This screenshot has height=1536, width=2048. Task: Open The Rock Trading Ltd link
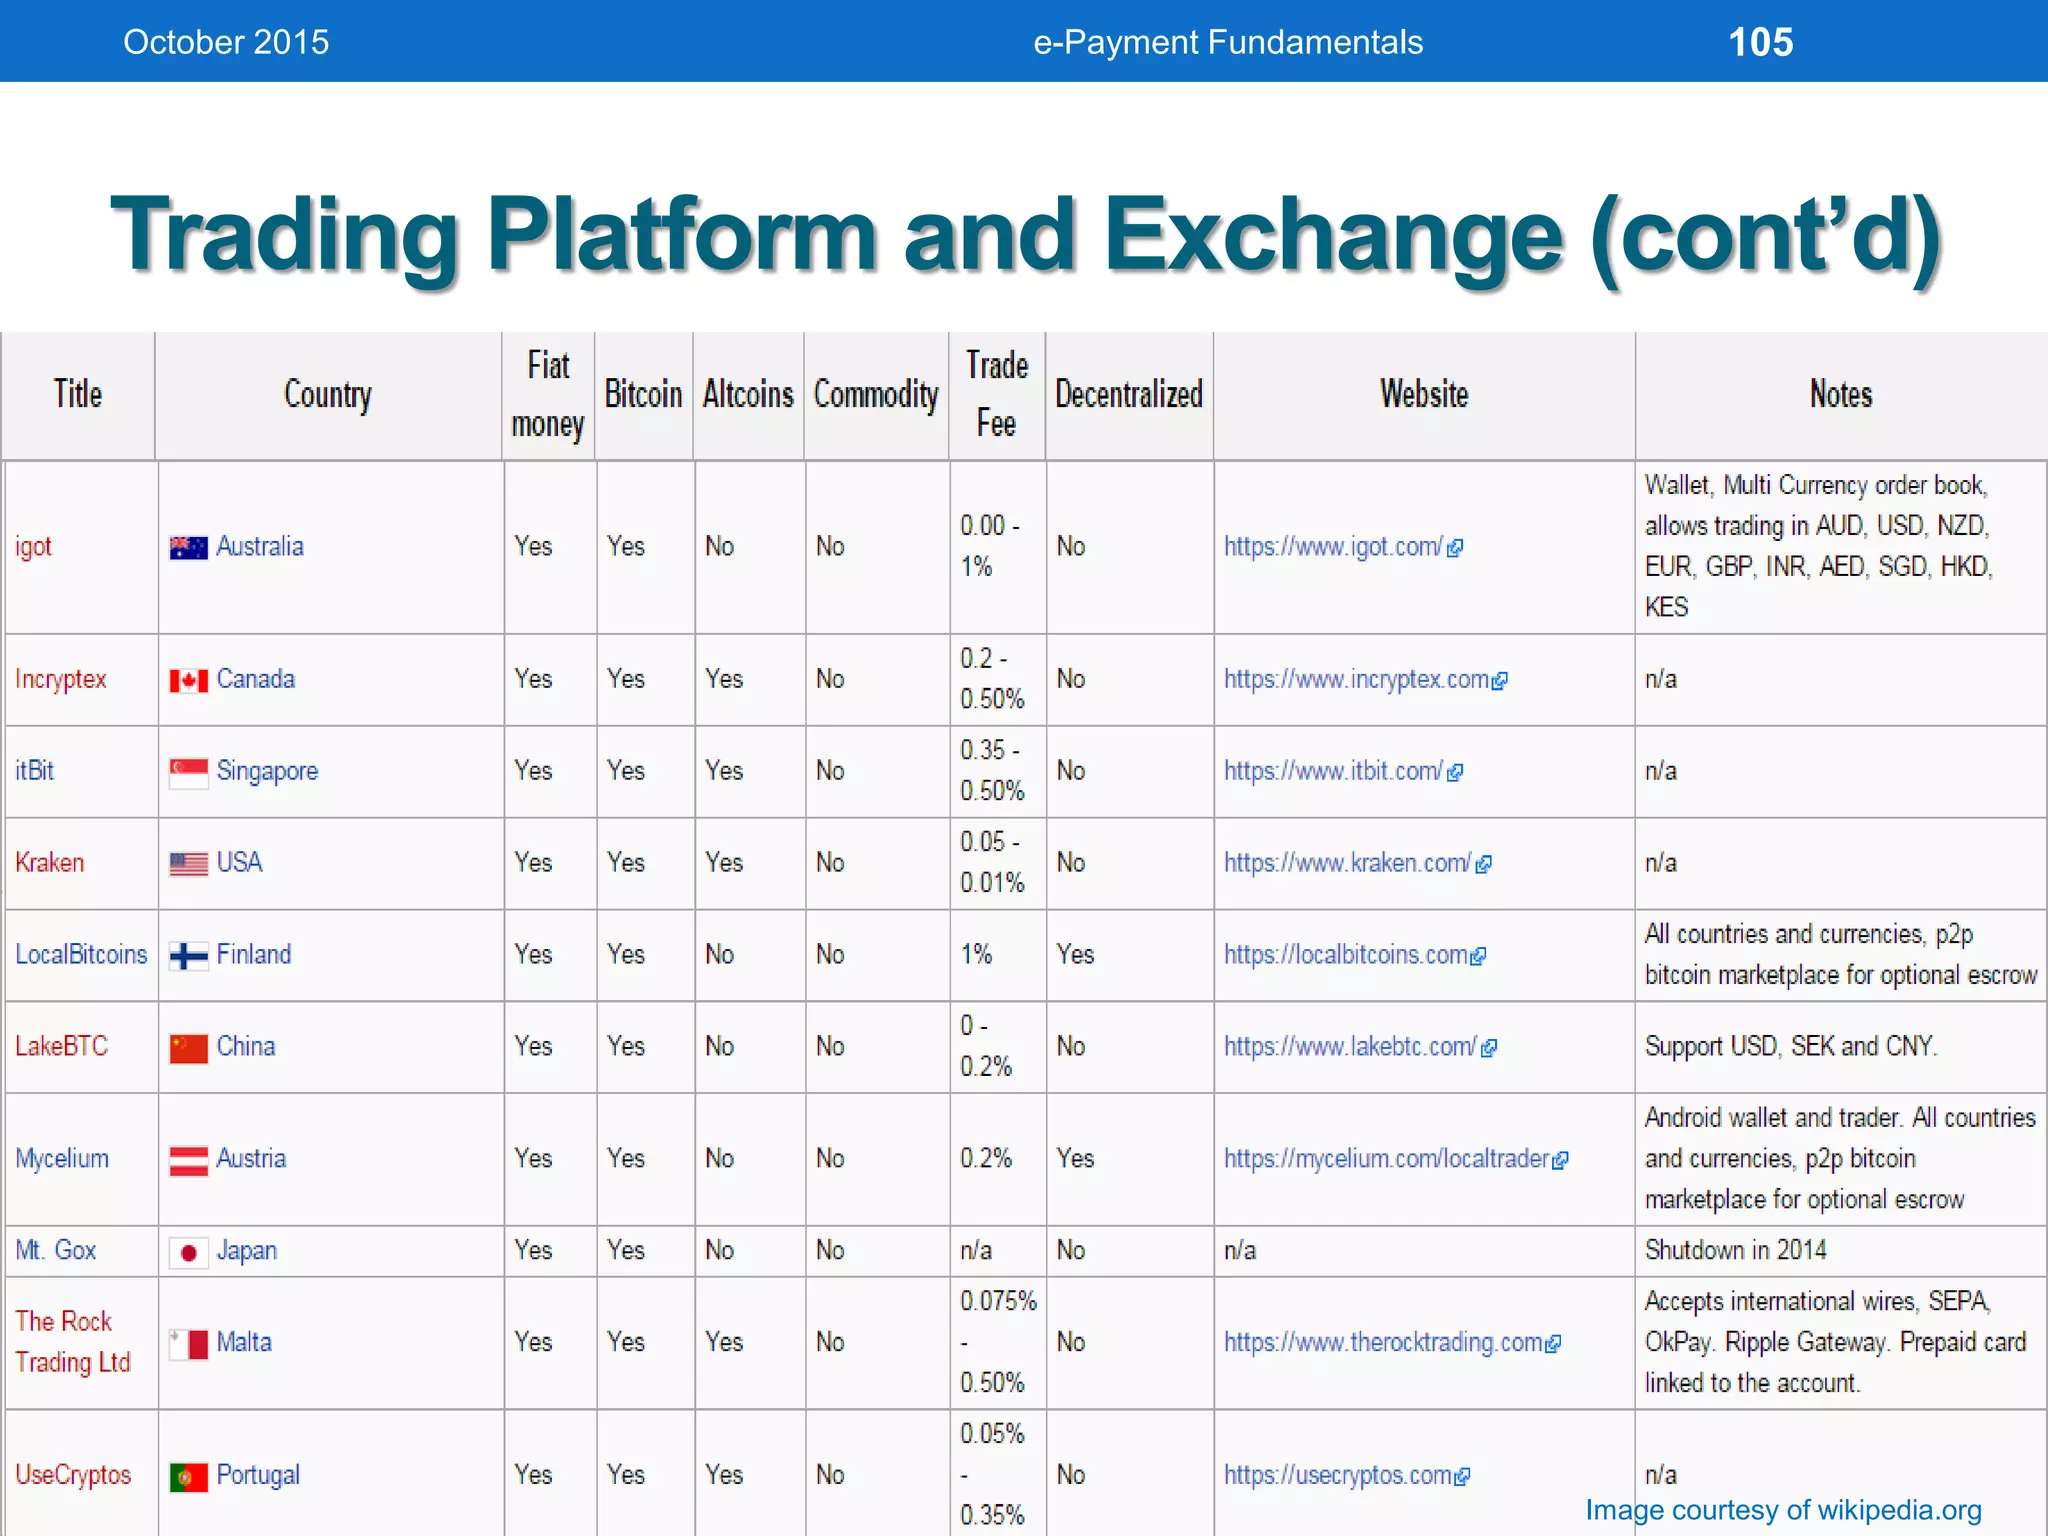(72, 1342)
